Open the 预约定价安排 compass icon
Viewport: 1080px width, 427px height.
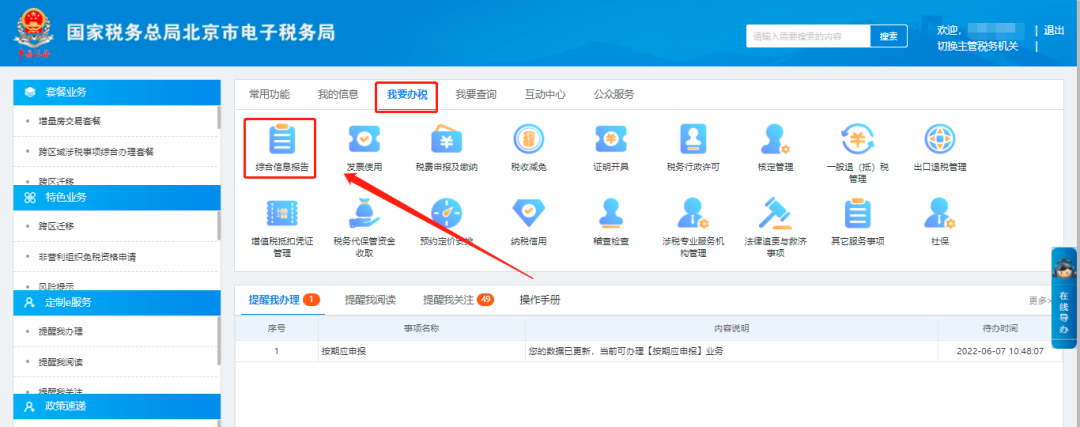[446, 214]
